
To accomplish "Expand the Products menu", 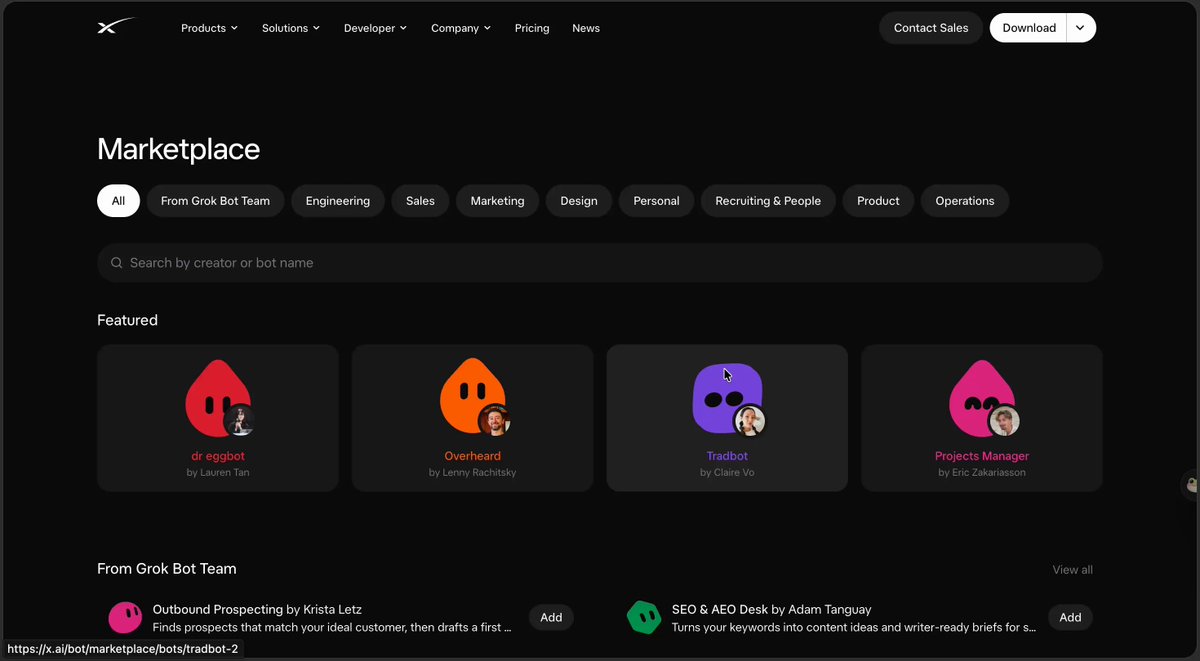I will 209,28.
